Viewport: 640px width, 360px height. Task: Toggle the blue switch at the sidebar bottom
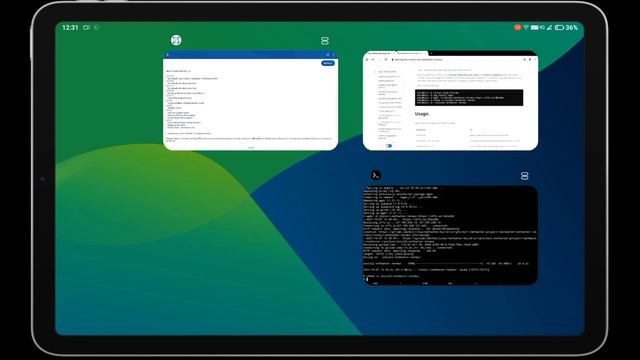pyautogui.click(x=389, y=146)
